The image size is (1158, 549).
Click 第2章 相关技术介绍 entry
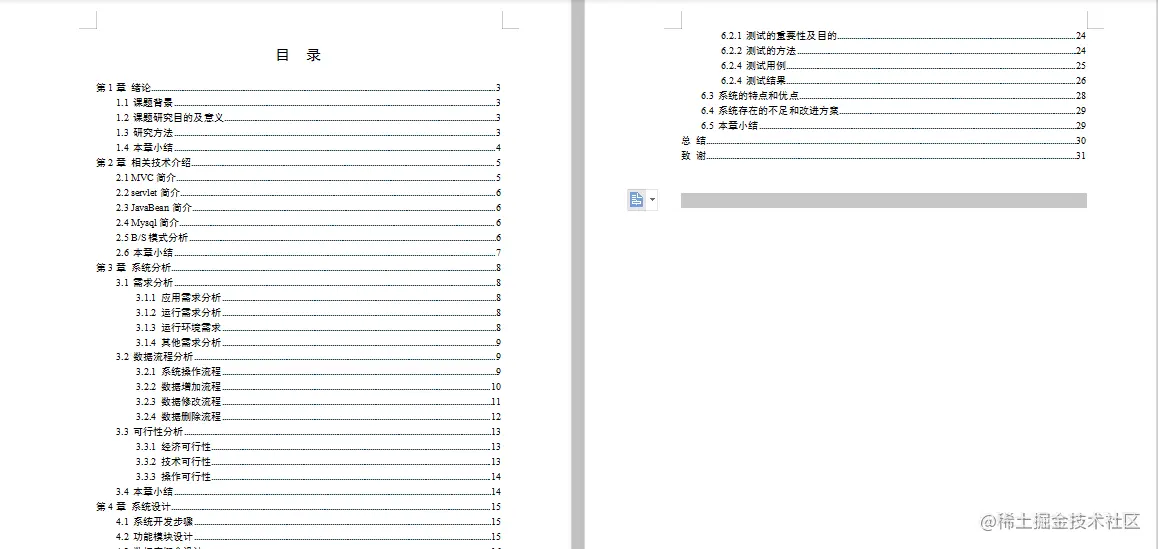tap(299, 163)
